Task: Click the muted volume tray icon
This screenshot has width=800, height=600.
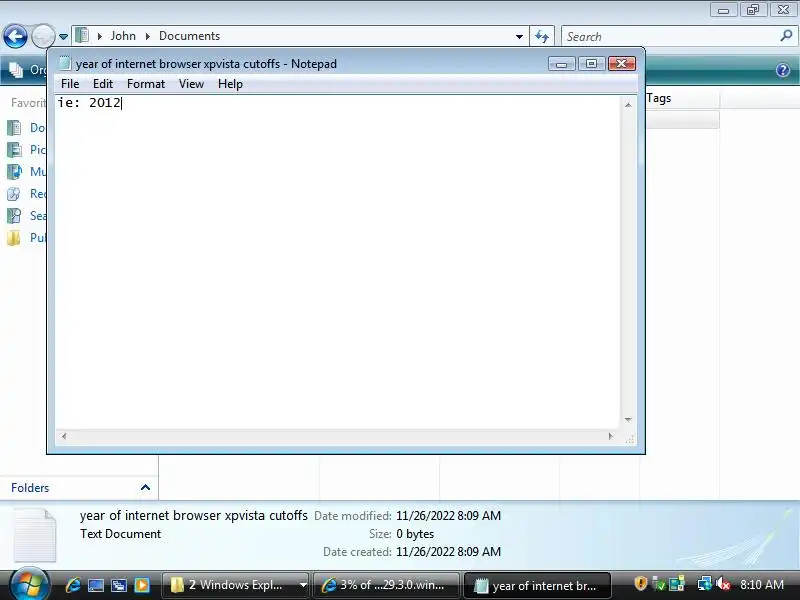Action: (723, 584)
